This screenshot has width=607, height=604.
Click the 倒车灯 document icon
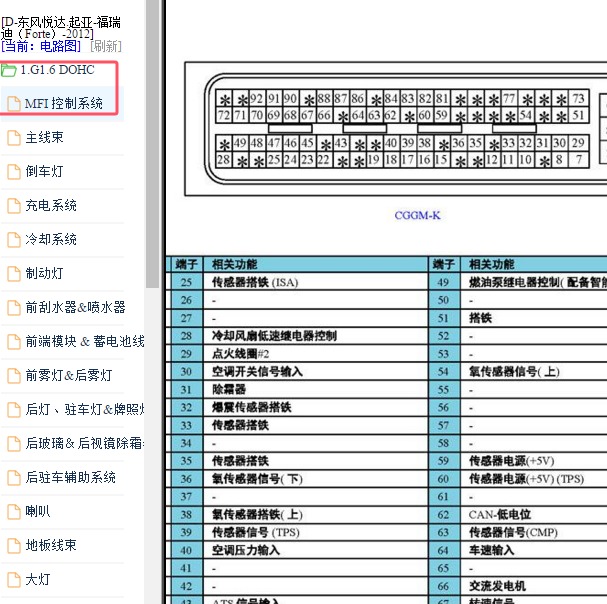(x=14, y=172)
